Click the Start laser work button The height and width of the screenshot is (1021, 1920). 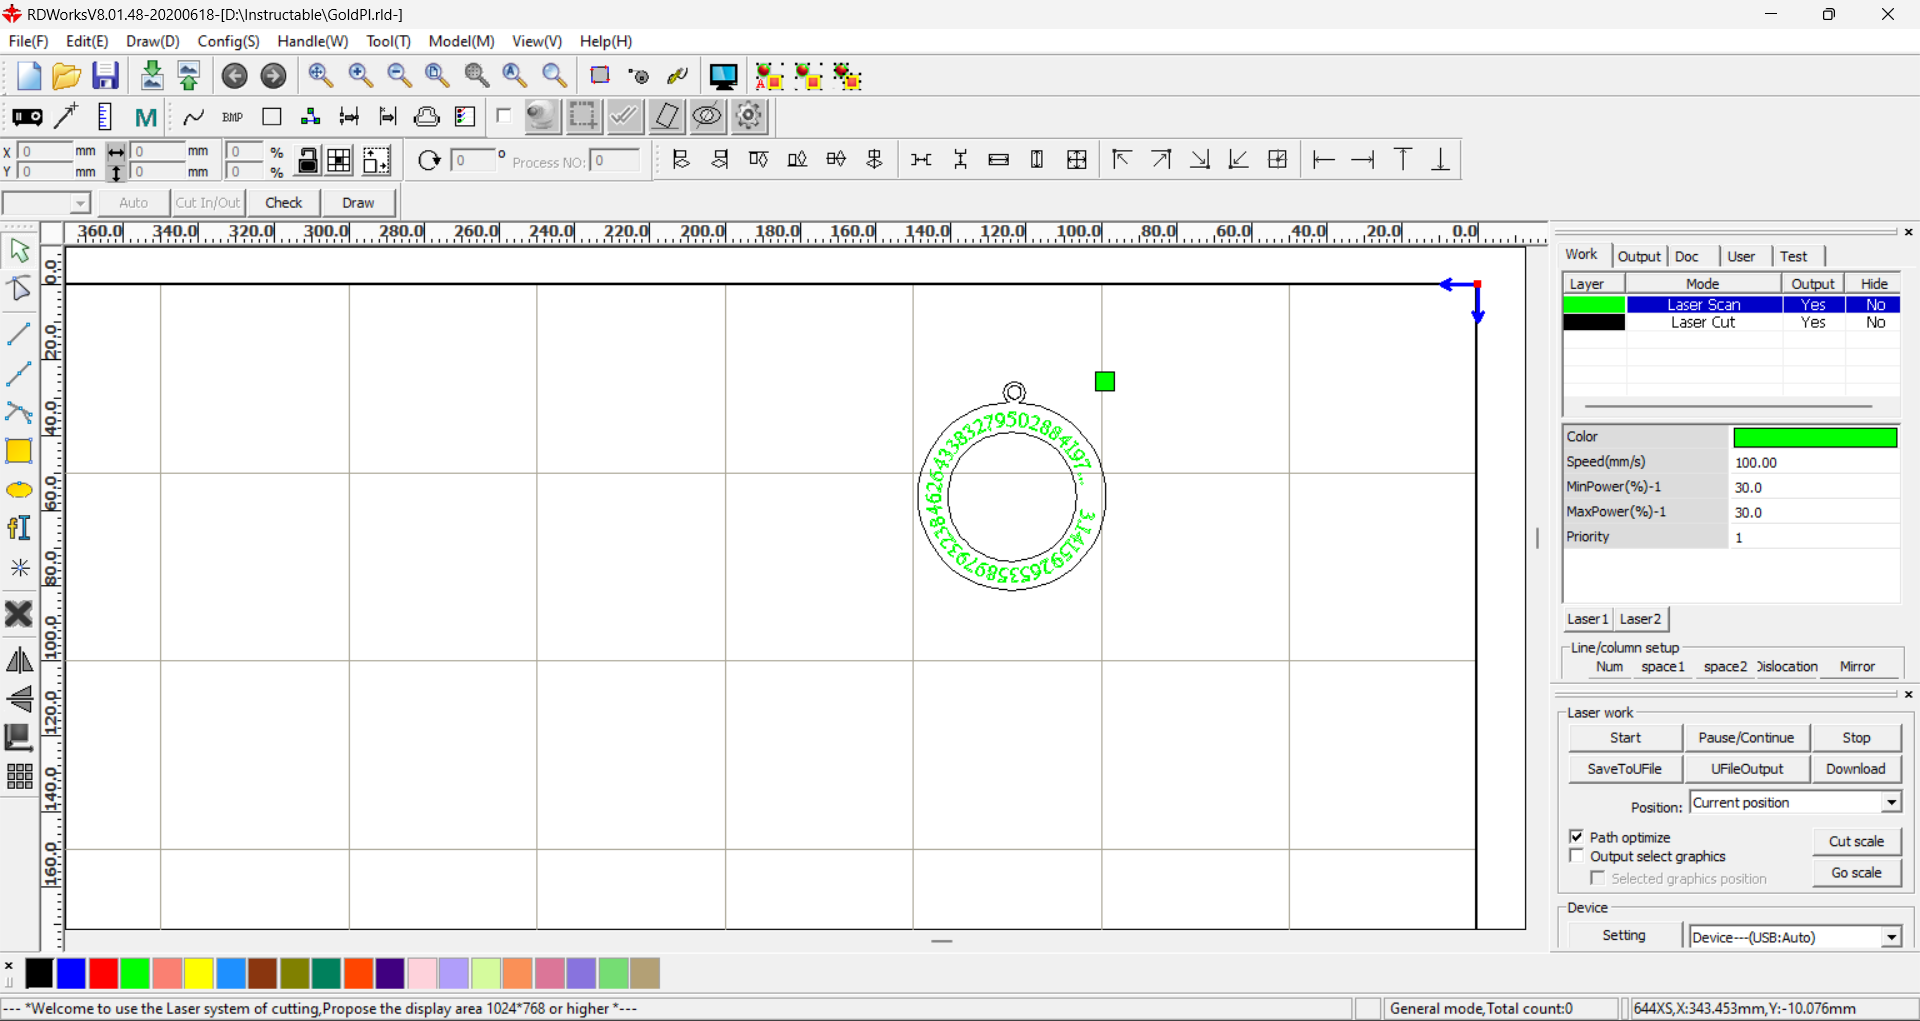[1625, 738]
